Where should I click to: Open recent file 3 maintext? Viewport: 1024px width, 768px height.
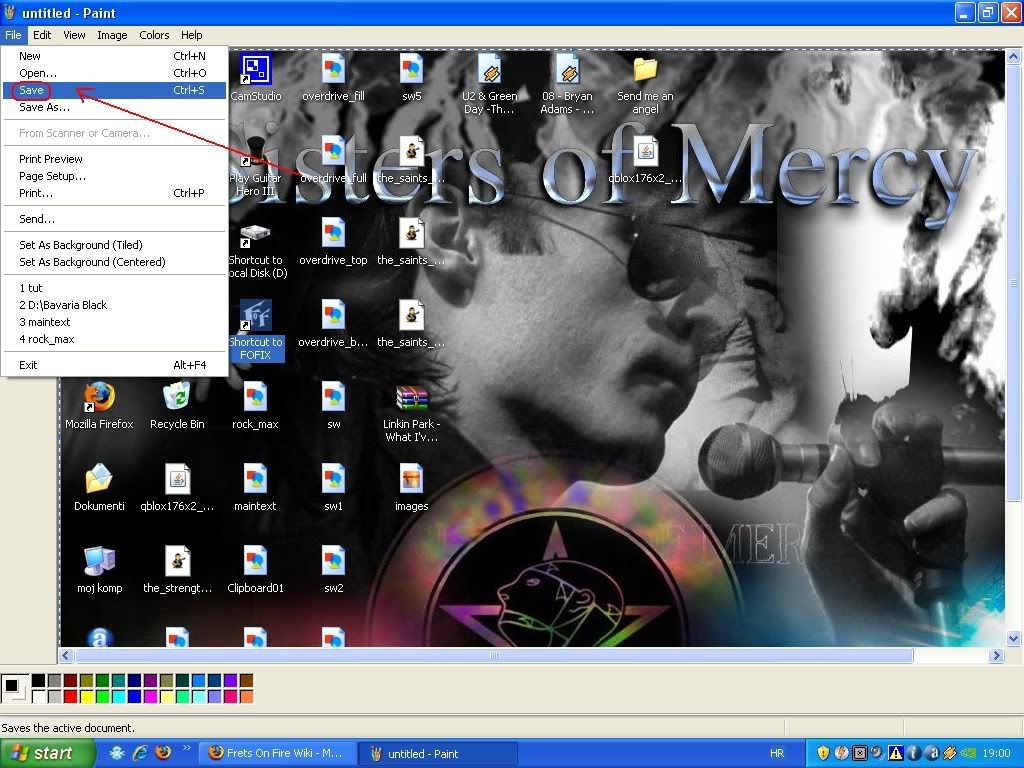click(114, 322)
